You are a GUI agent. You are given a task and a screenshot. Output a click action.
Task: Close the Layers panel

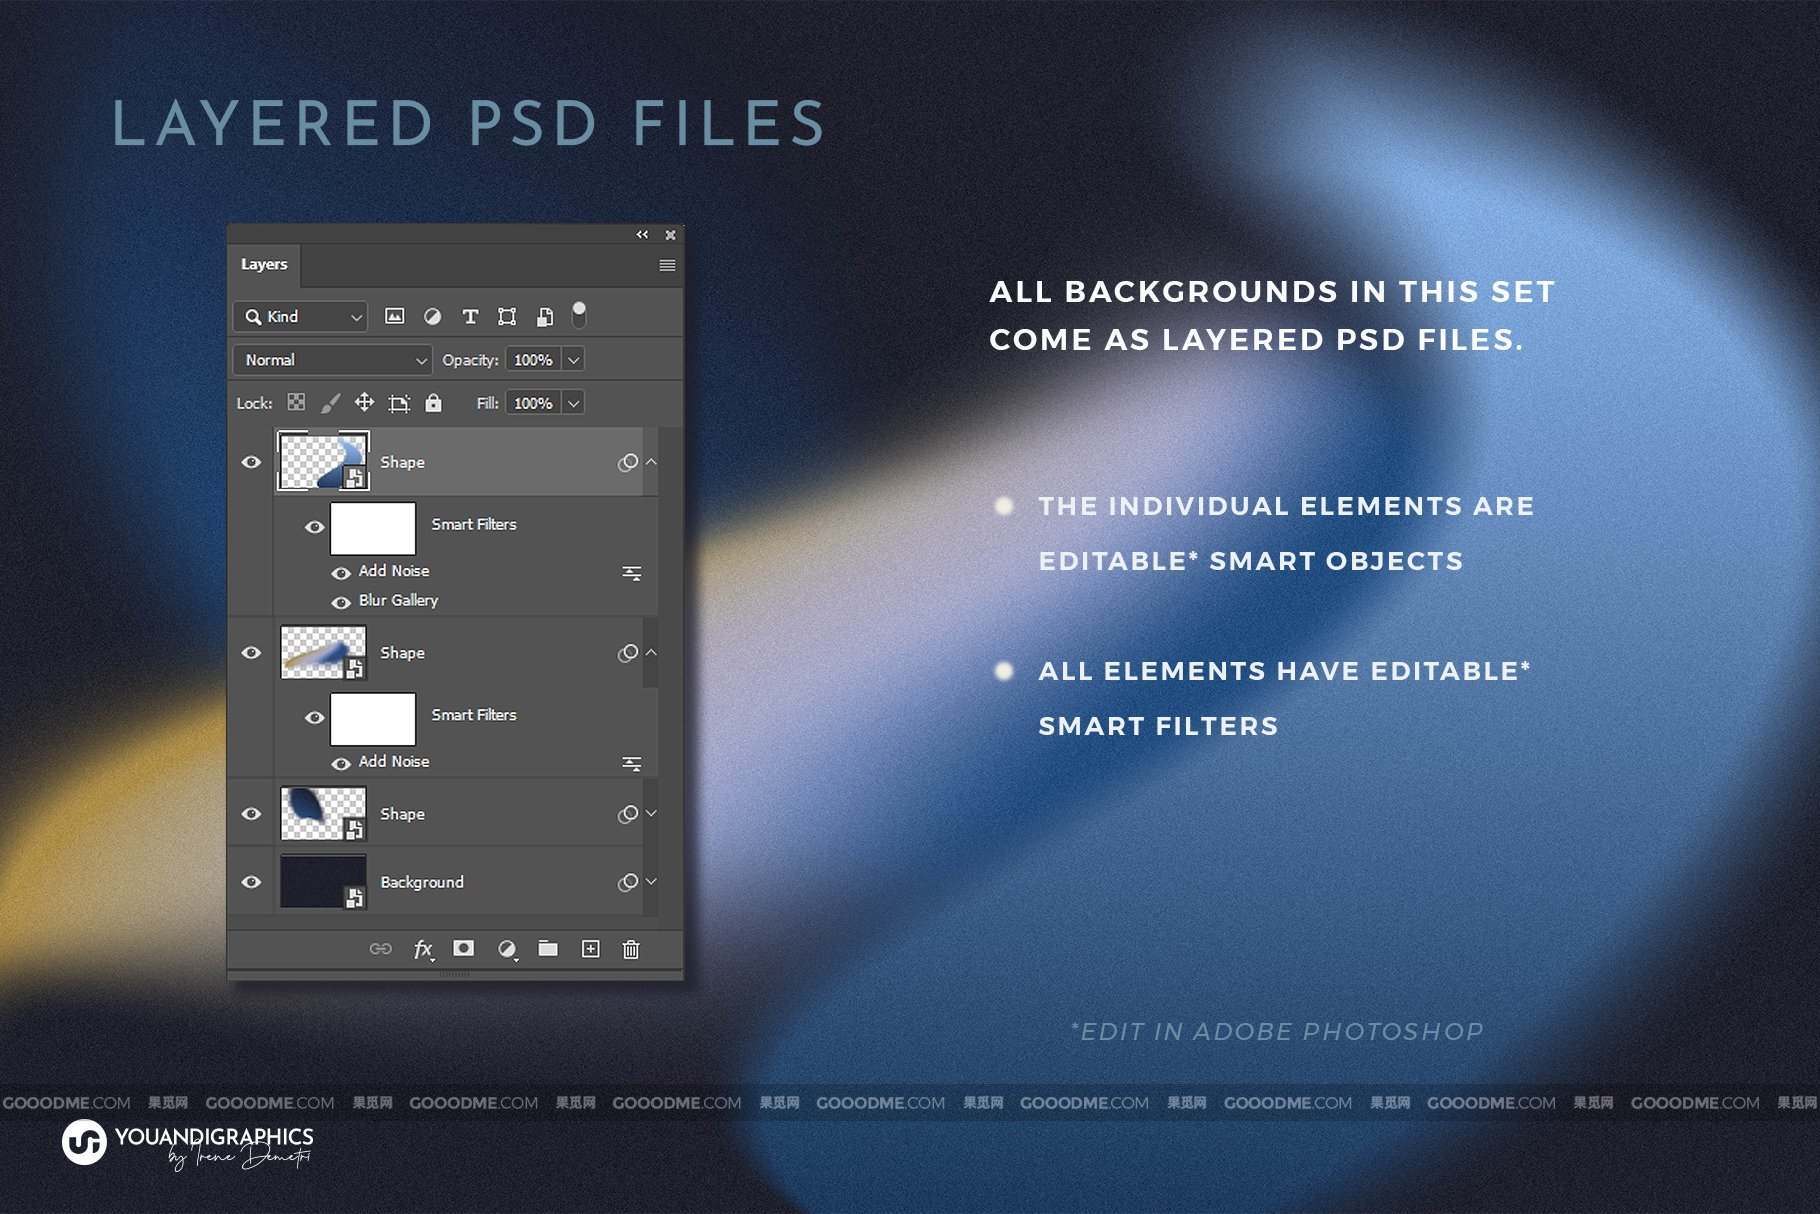point(670,235)
